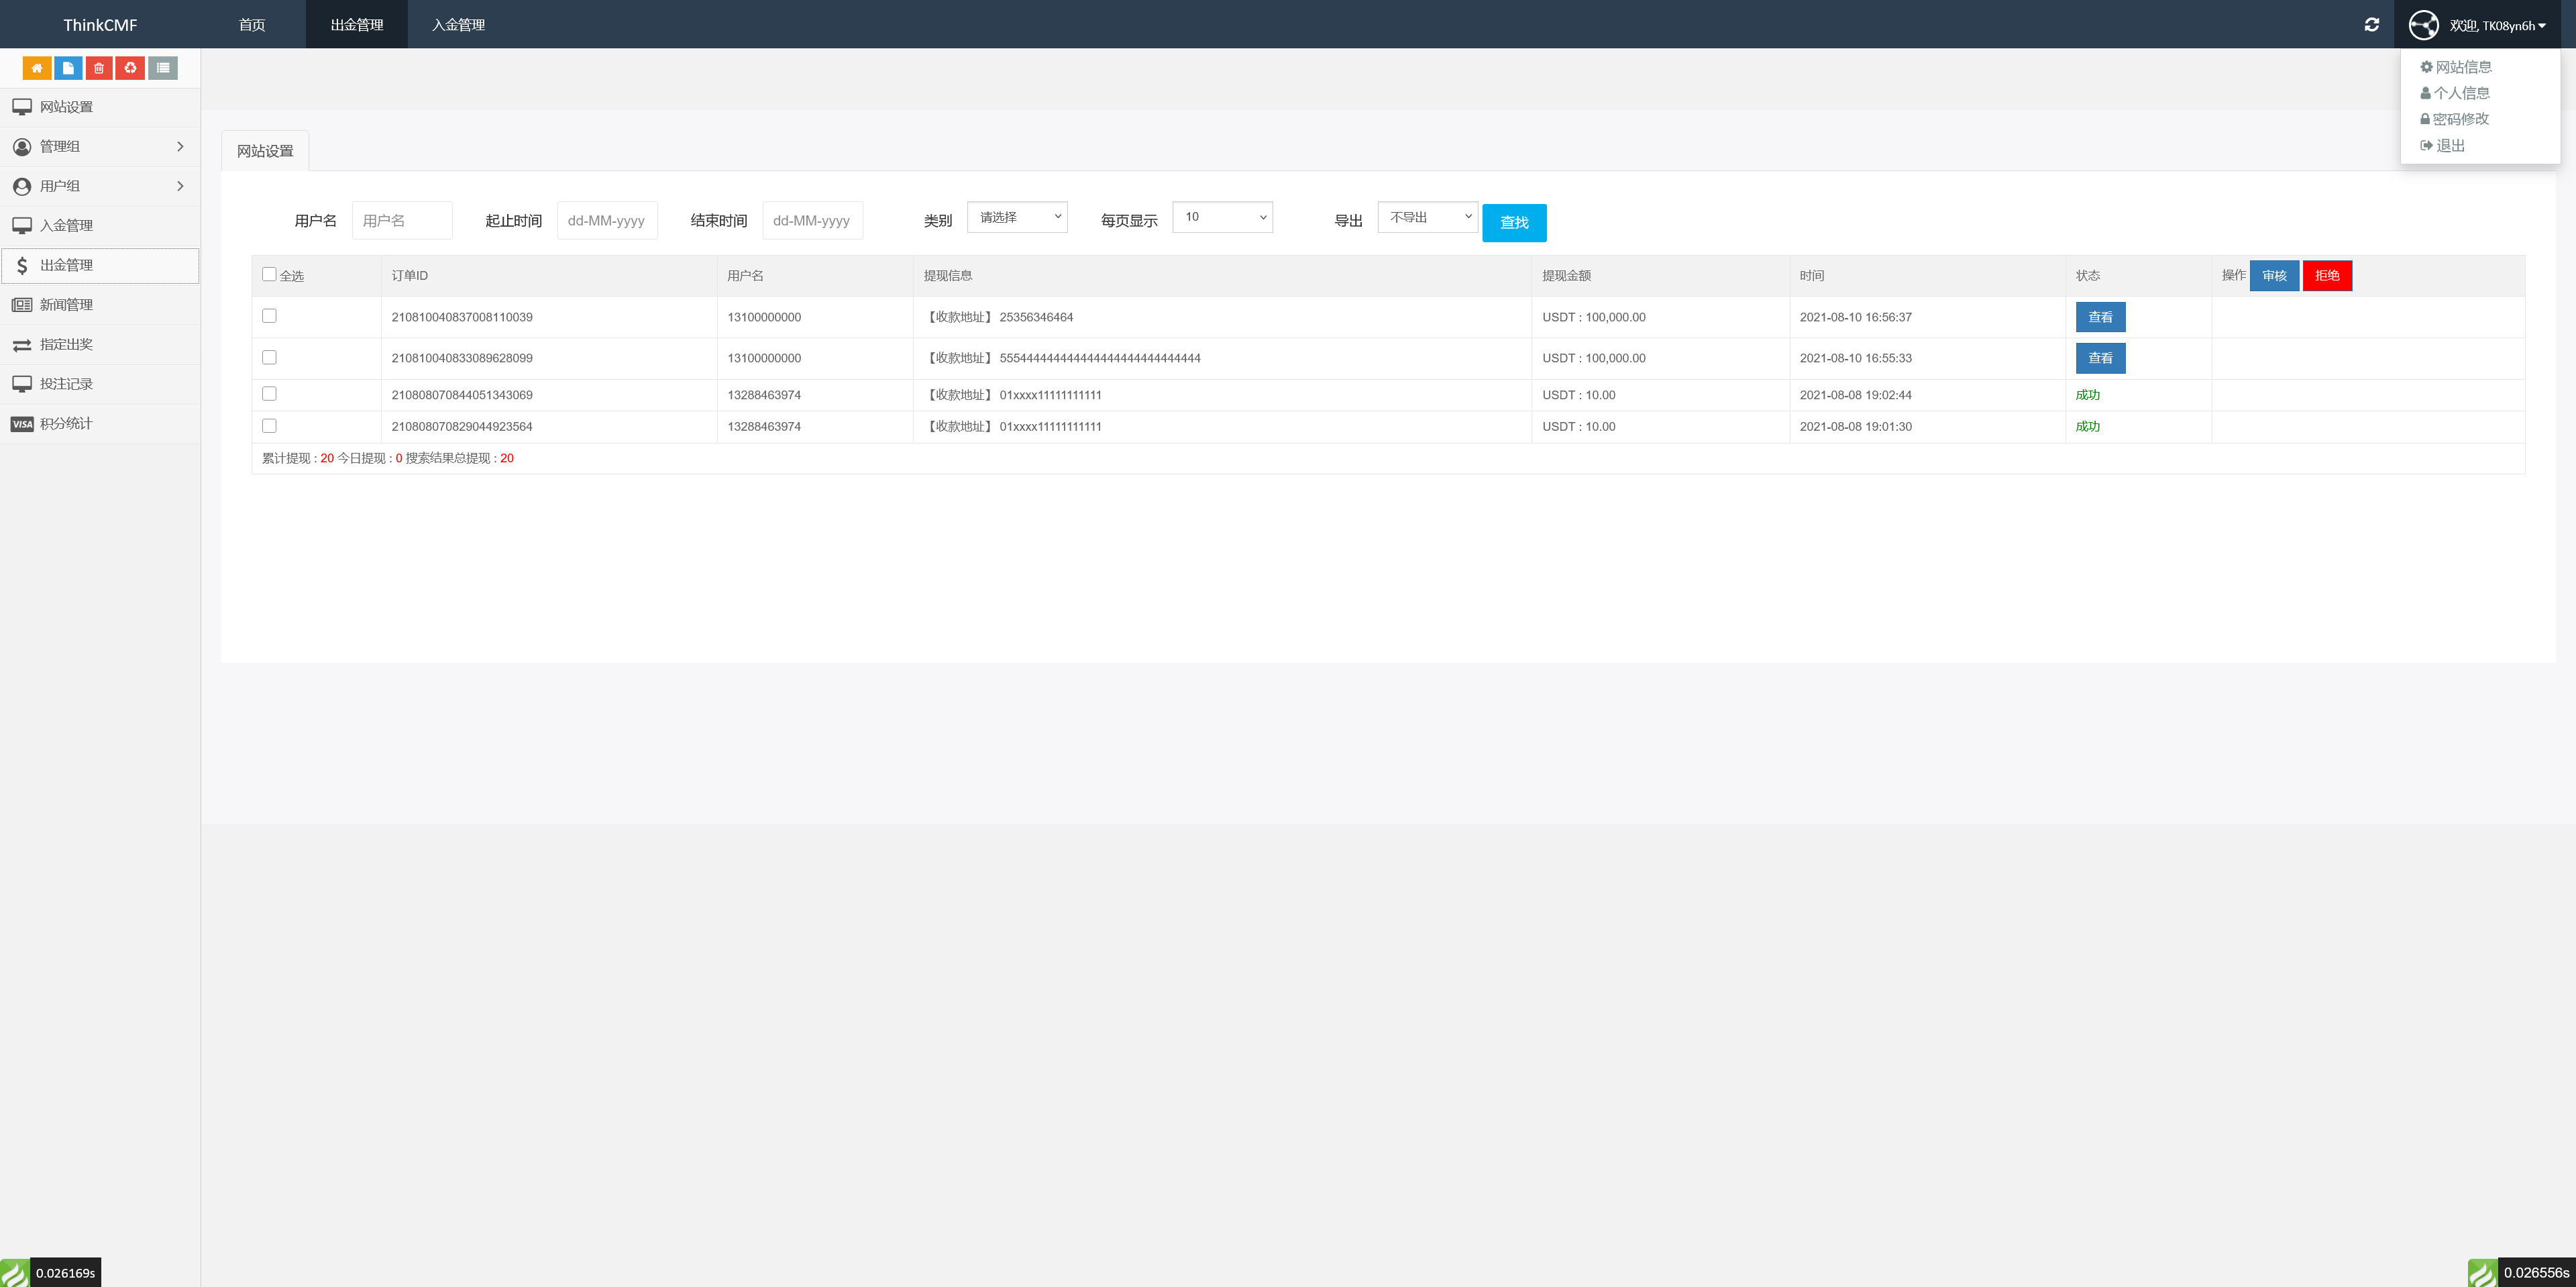
Task: Switch to 入金管理 in the top navigation
Action: 458,25
